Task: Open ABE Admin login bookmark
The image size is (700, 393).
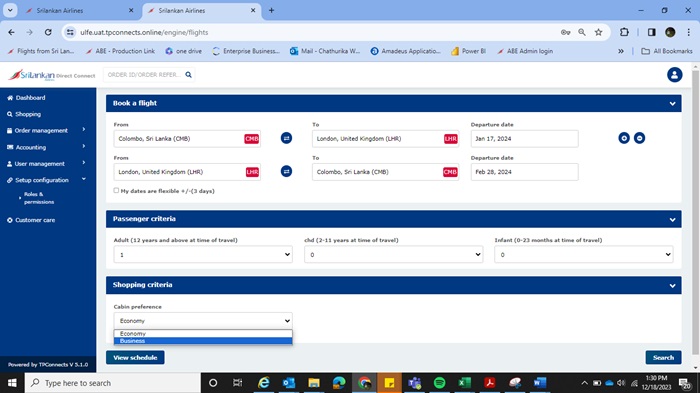Action: (525, 51)
